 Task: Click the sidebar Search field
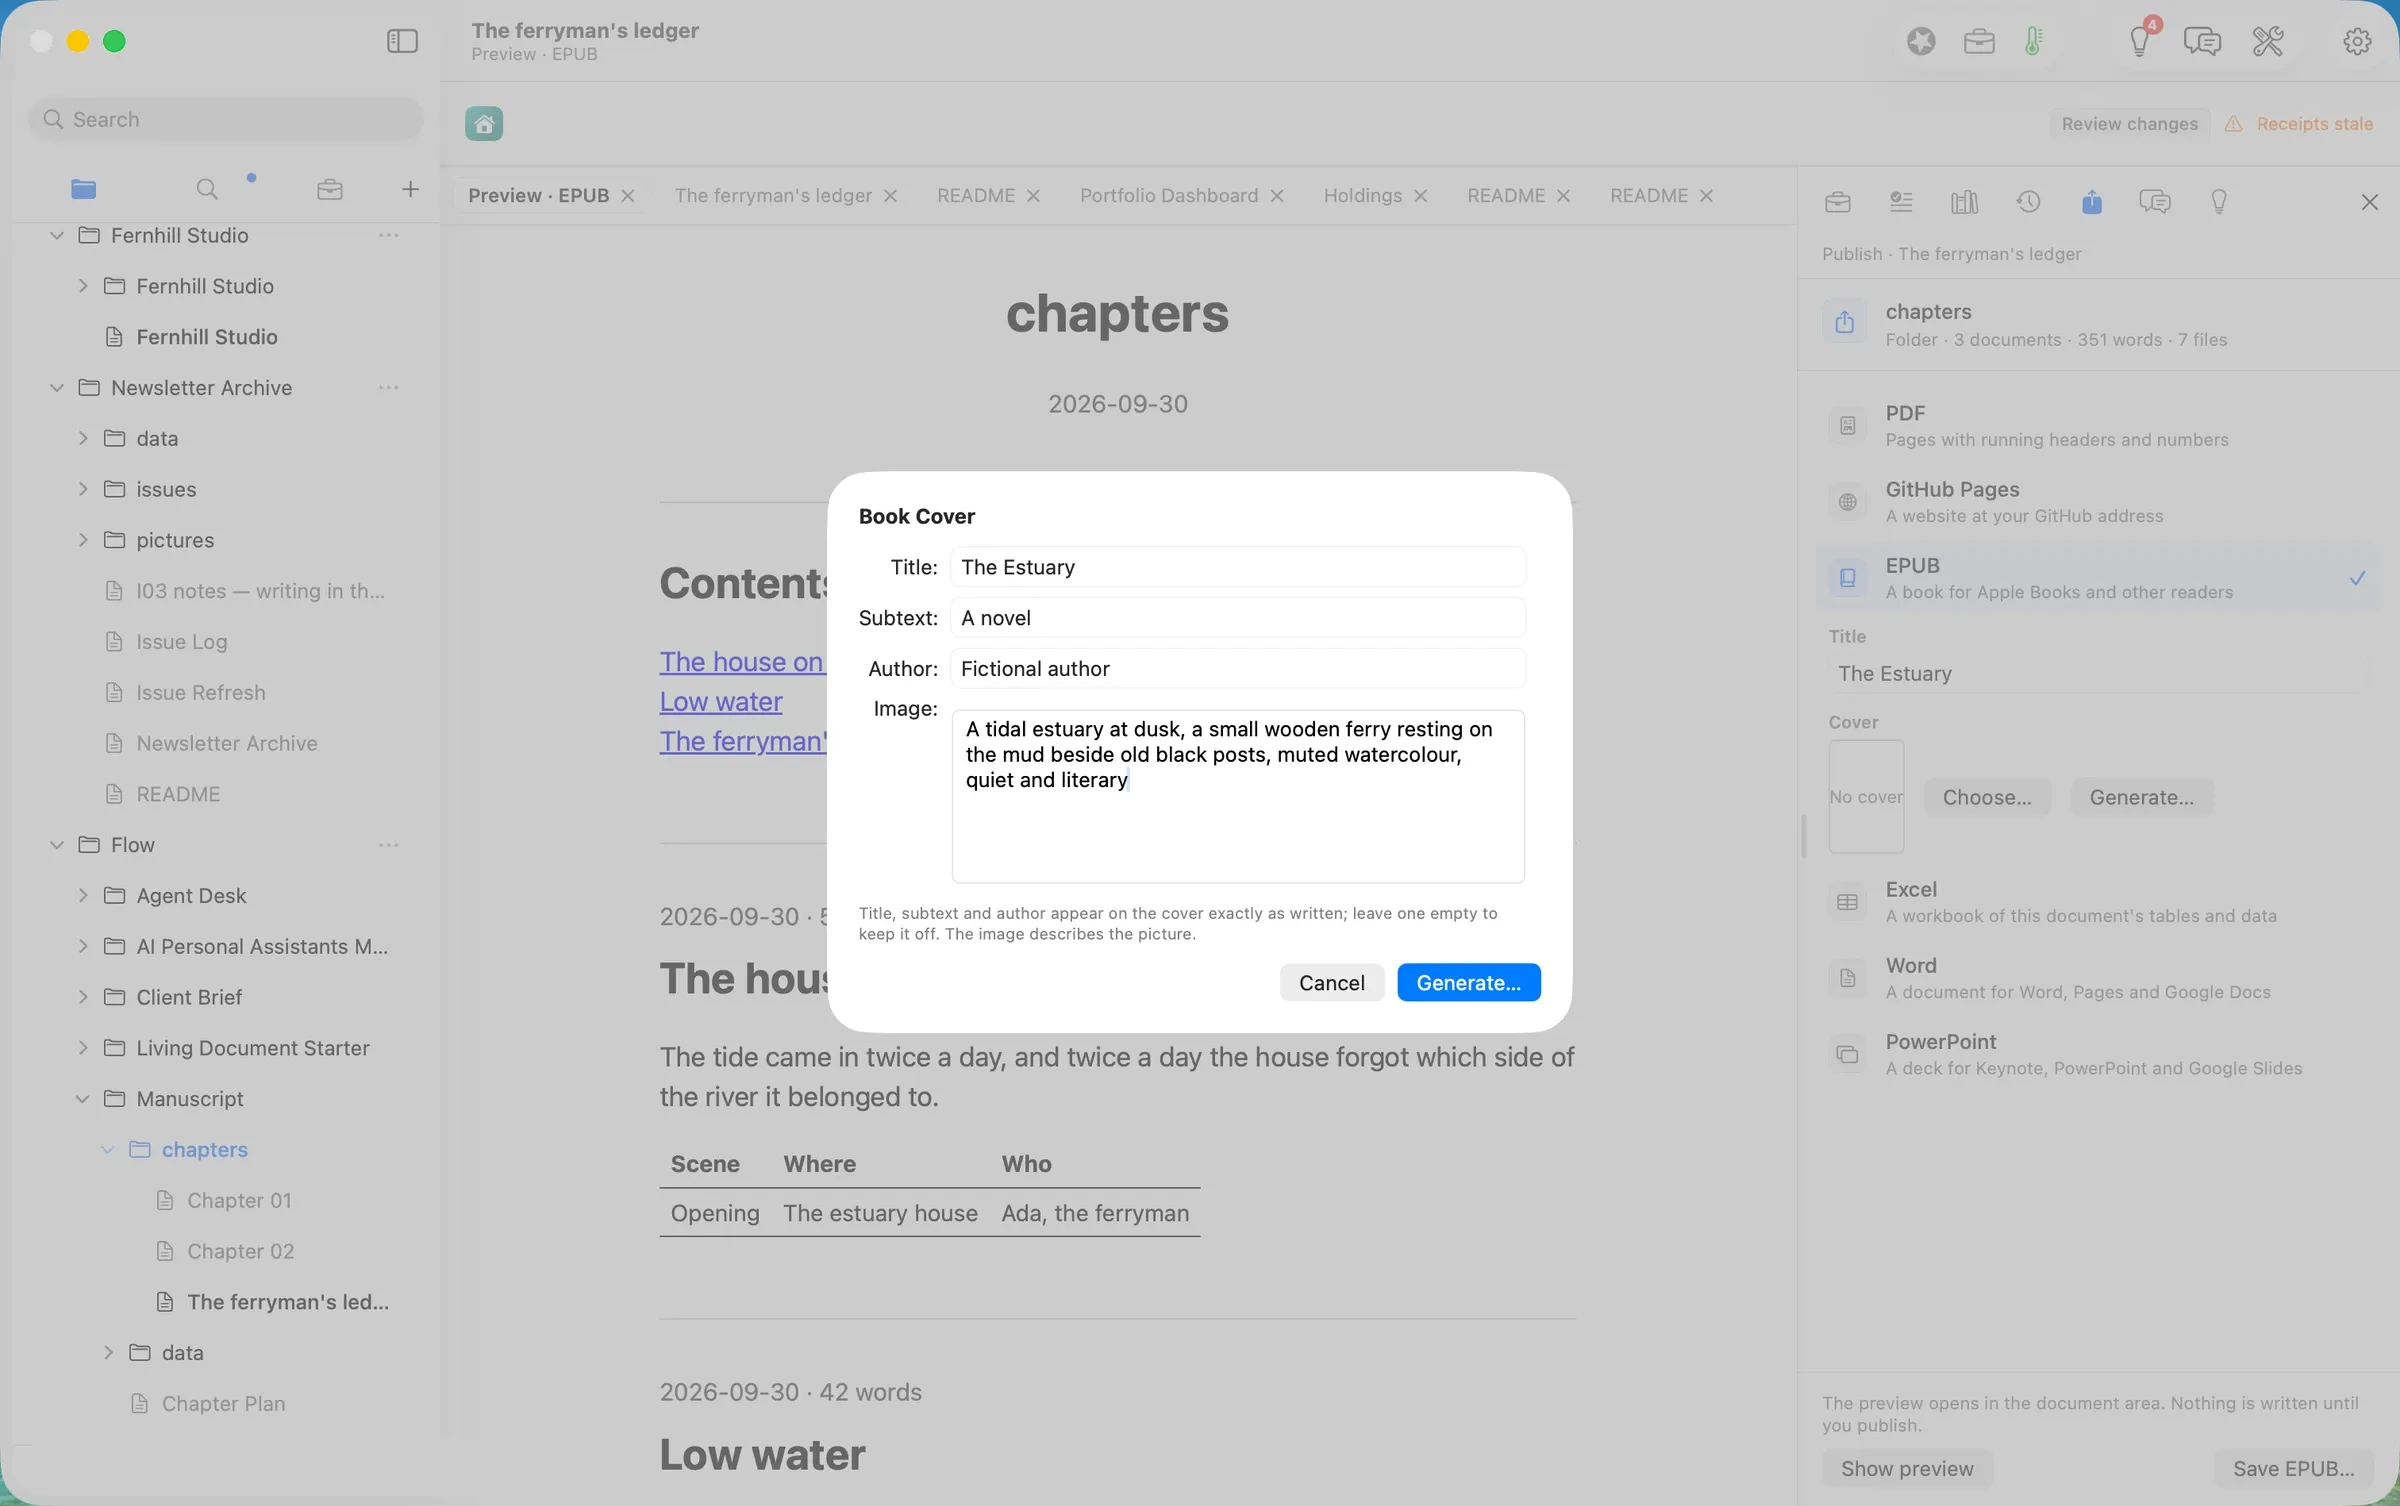pos(226,119)
